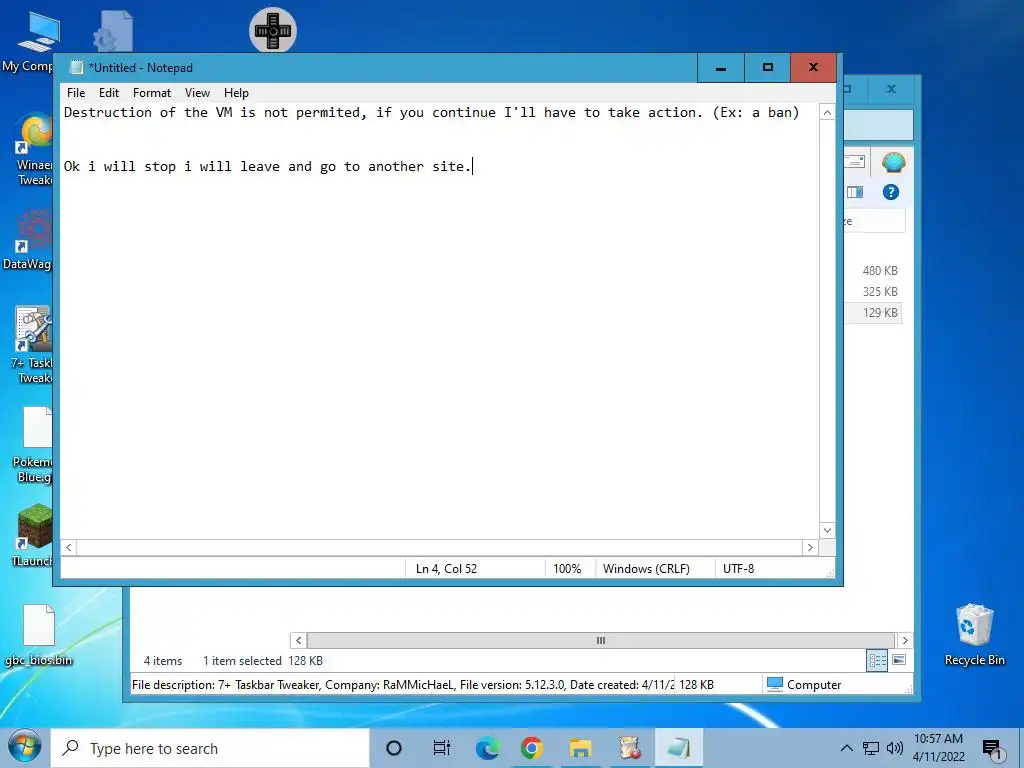Open File Explorer from the taskbar
Image resolution: width=1024 pixels, height=768 pixels.
[x=580, y=748]
